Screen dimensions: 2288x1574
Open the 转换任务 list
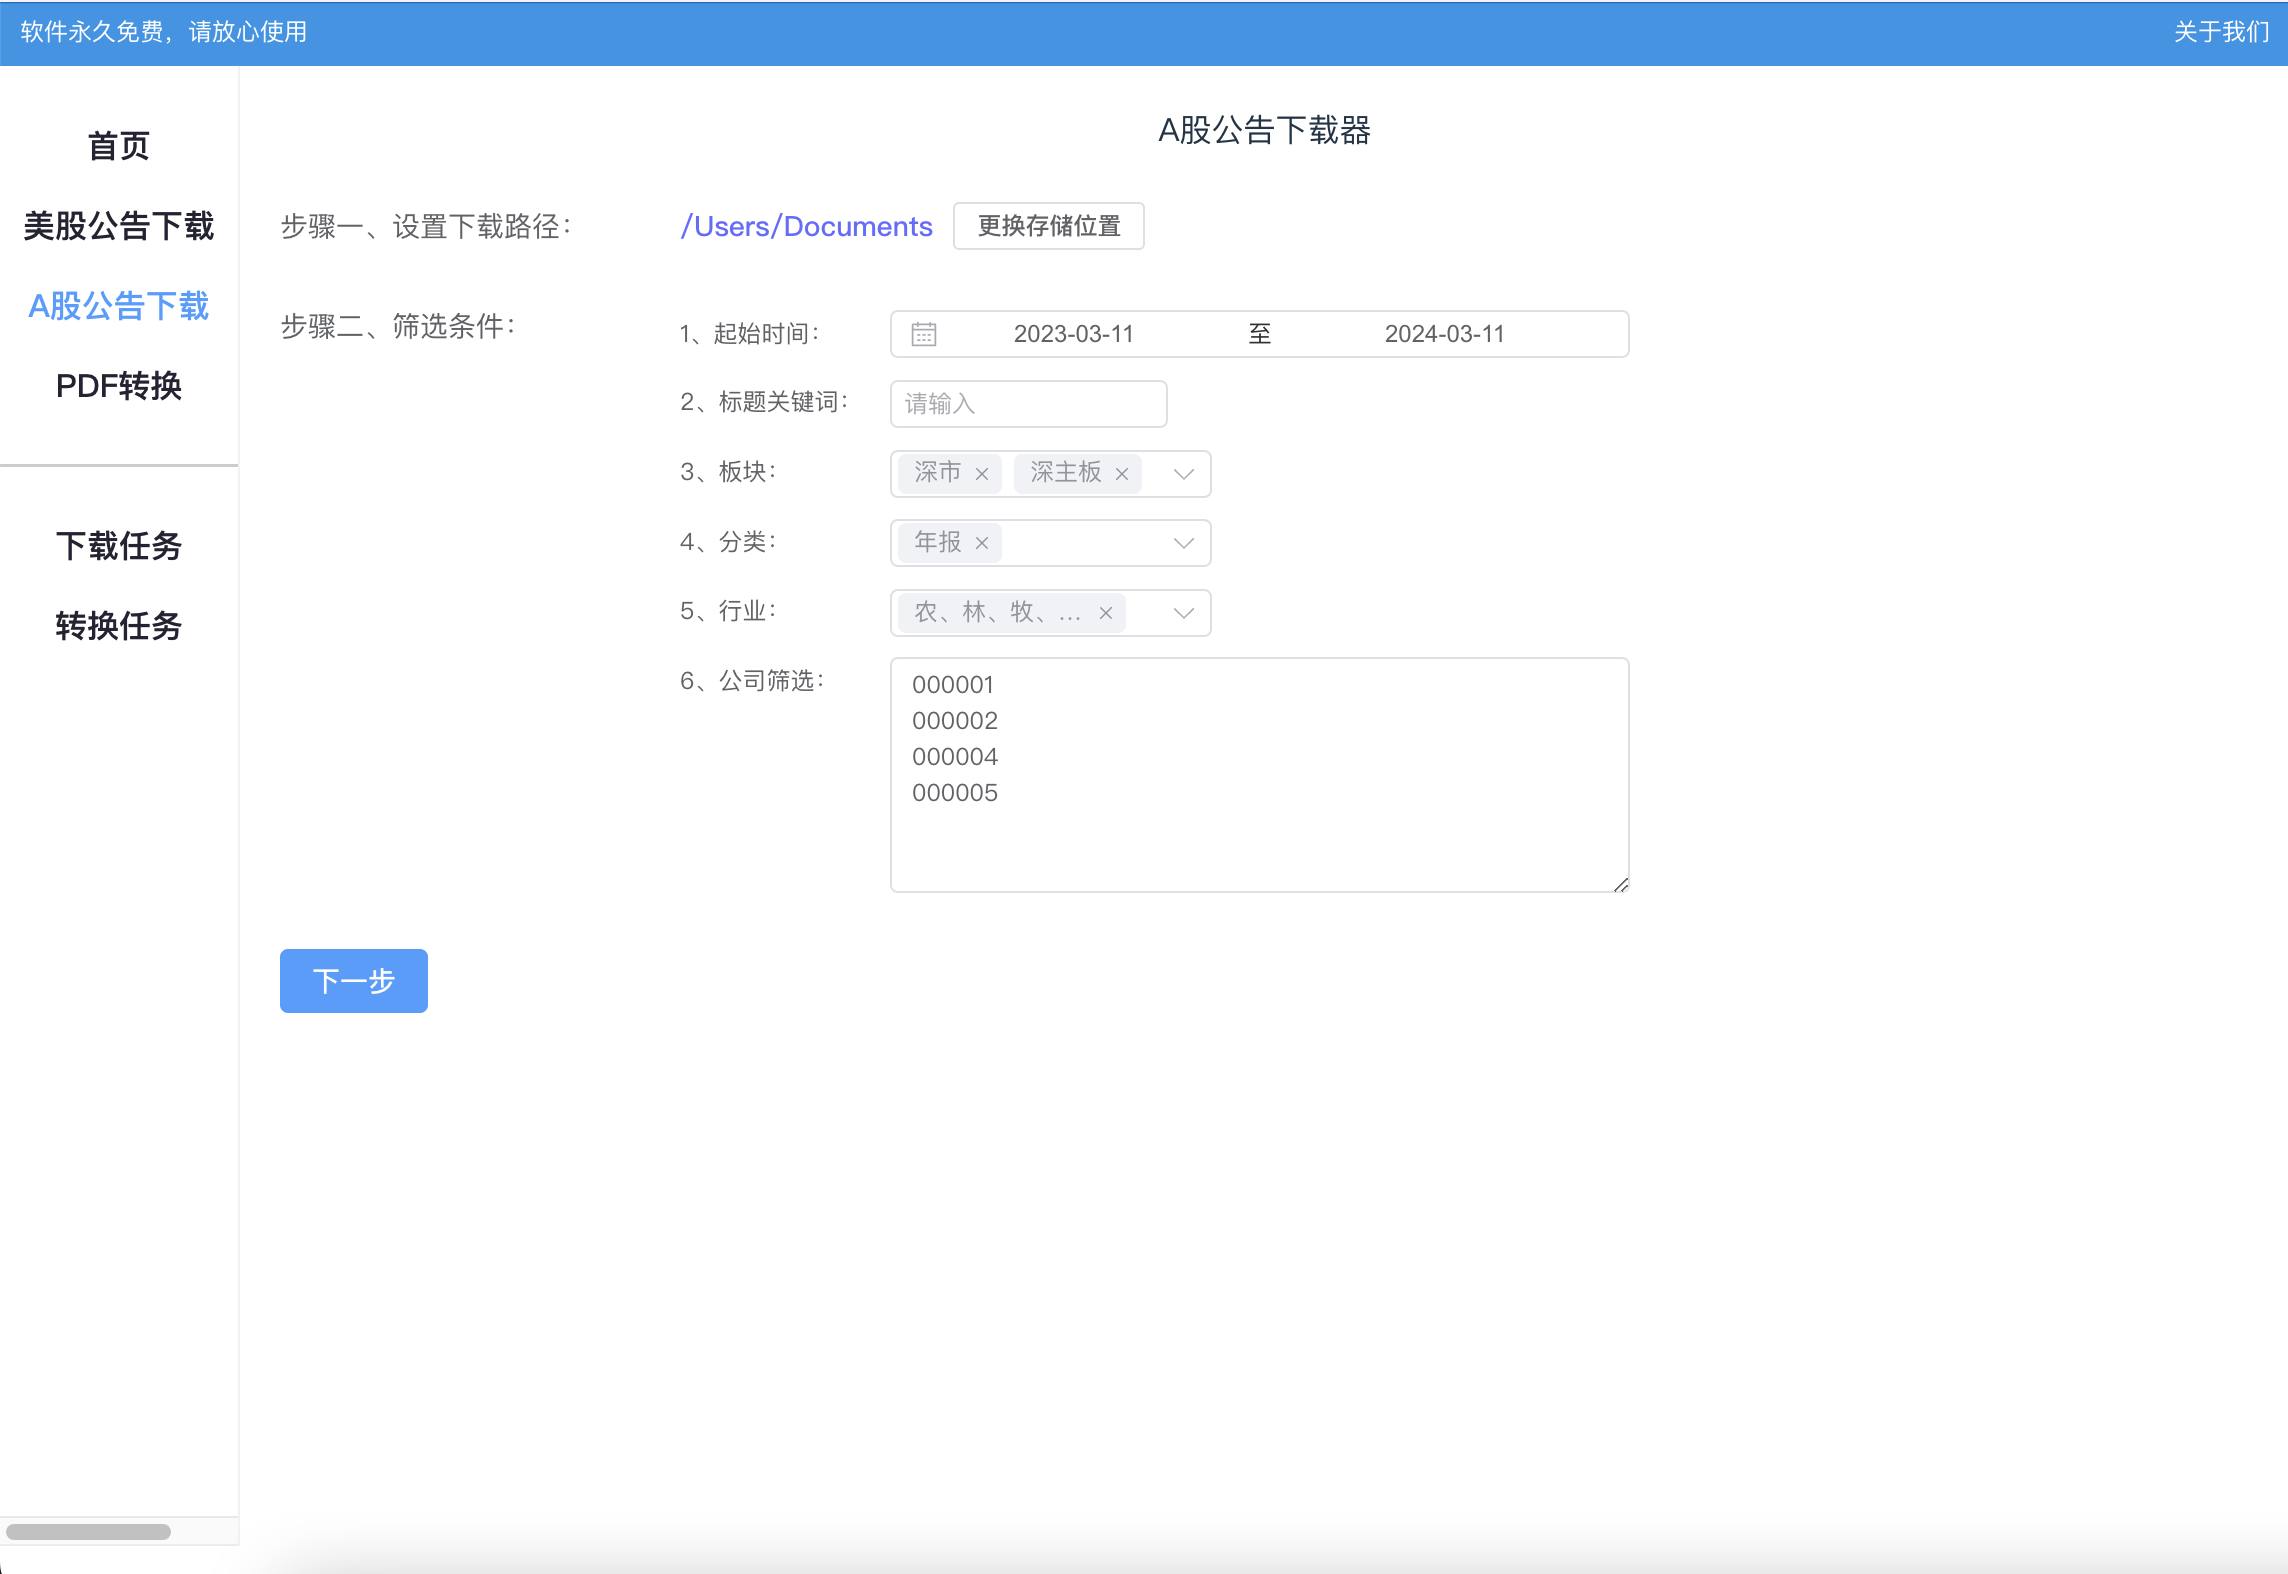[118, 626]
